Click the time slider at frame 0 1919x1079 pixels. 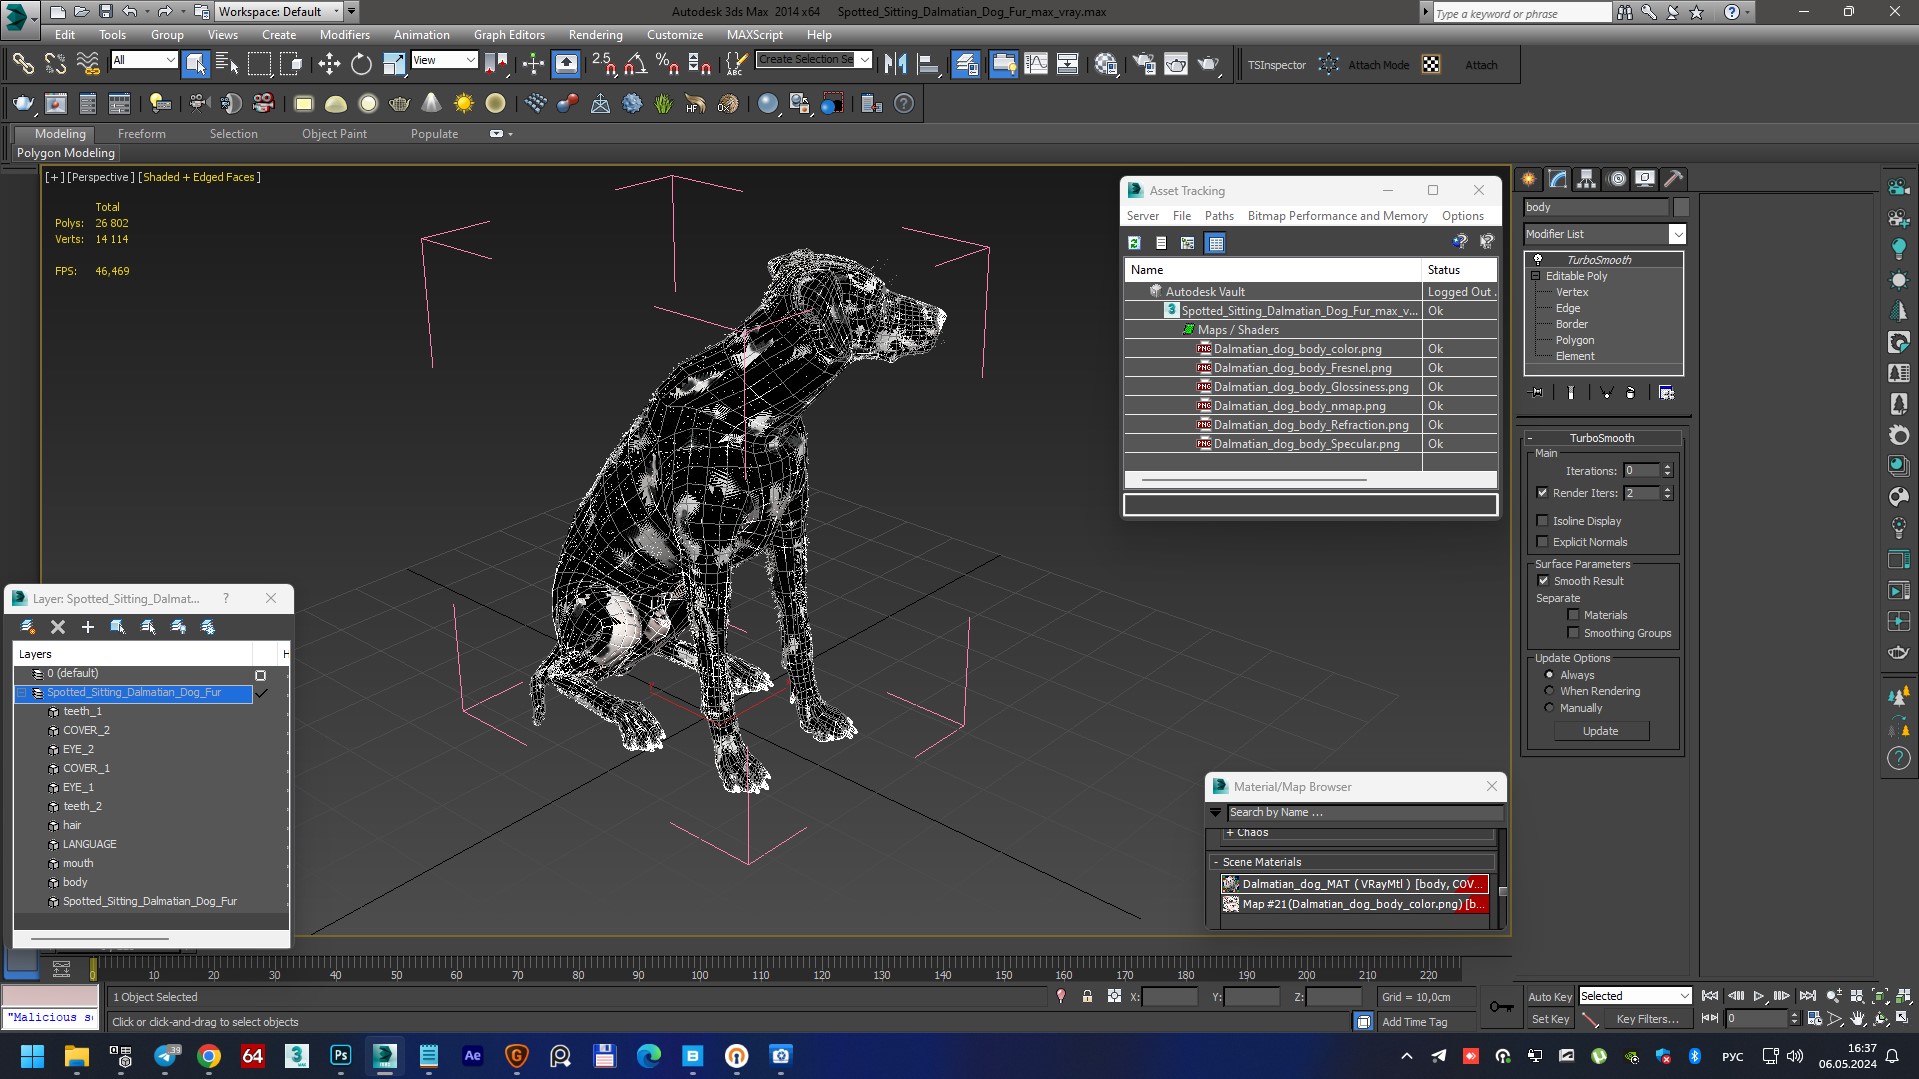pyautogui.click(x=92, y=970)
